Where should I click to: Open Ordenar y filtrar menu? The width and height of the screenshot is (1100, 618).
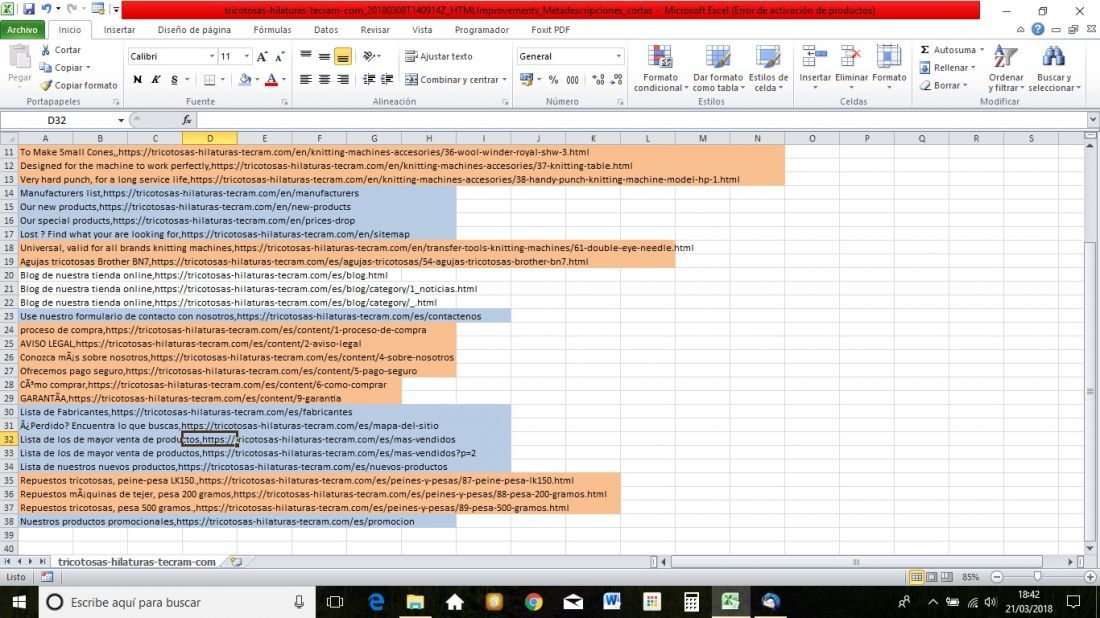(1006, 68)
